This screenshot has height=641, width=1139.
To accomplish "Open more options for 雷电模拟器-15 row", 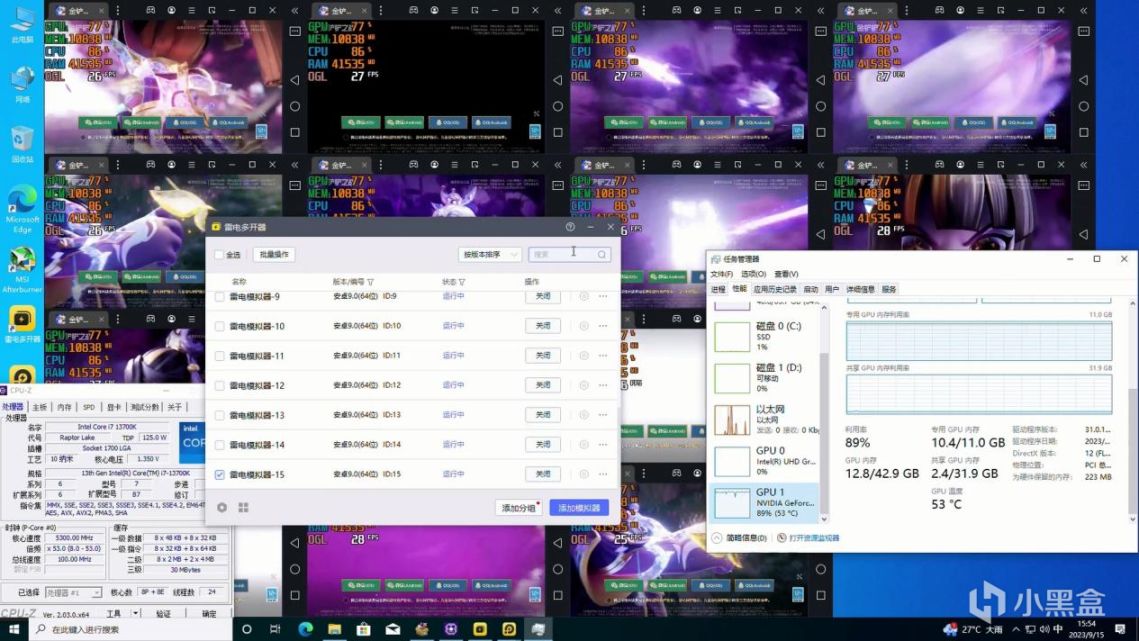I will tap(603, 474).
